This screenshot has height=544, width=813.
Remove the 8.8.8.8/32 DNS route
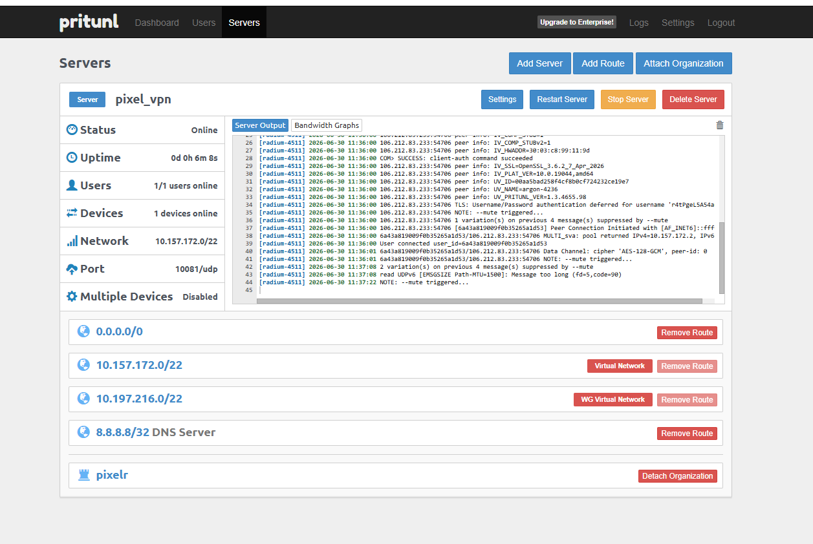click(686, 434)
